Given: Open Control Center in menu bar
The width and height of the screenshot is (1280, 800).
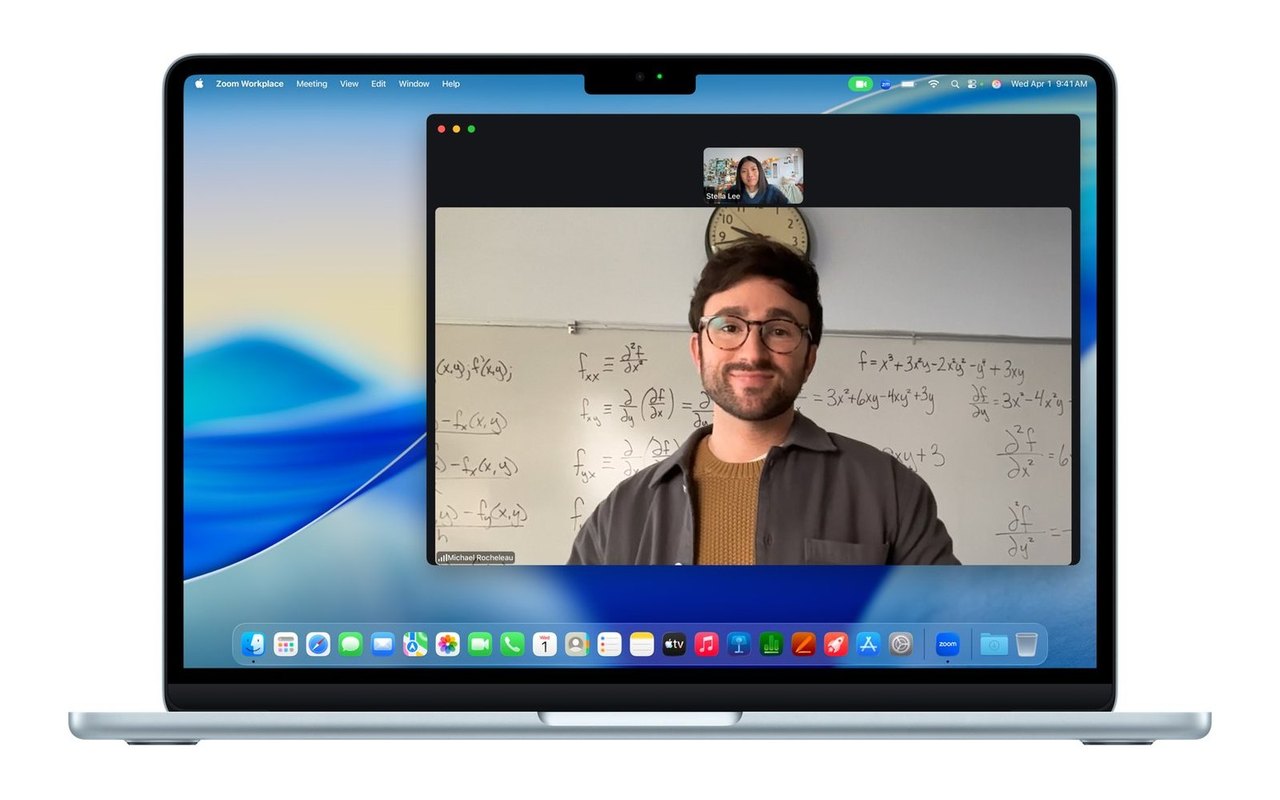Looking at the screenshot, I should (972, 84).
